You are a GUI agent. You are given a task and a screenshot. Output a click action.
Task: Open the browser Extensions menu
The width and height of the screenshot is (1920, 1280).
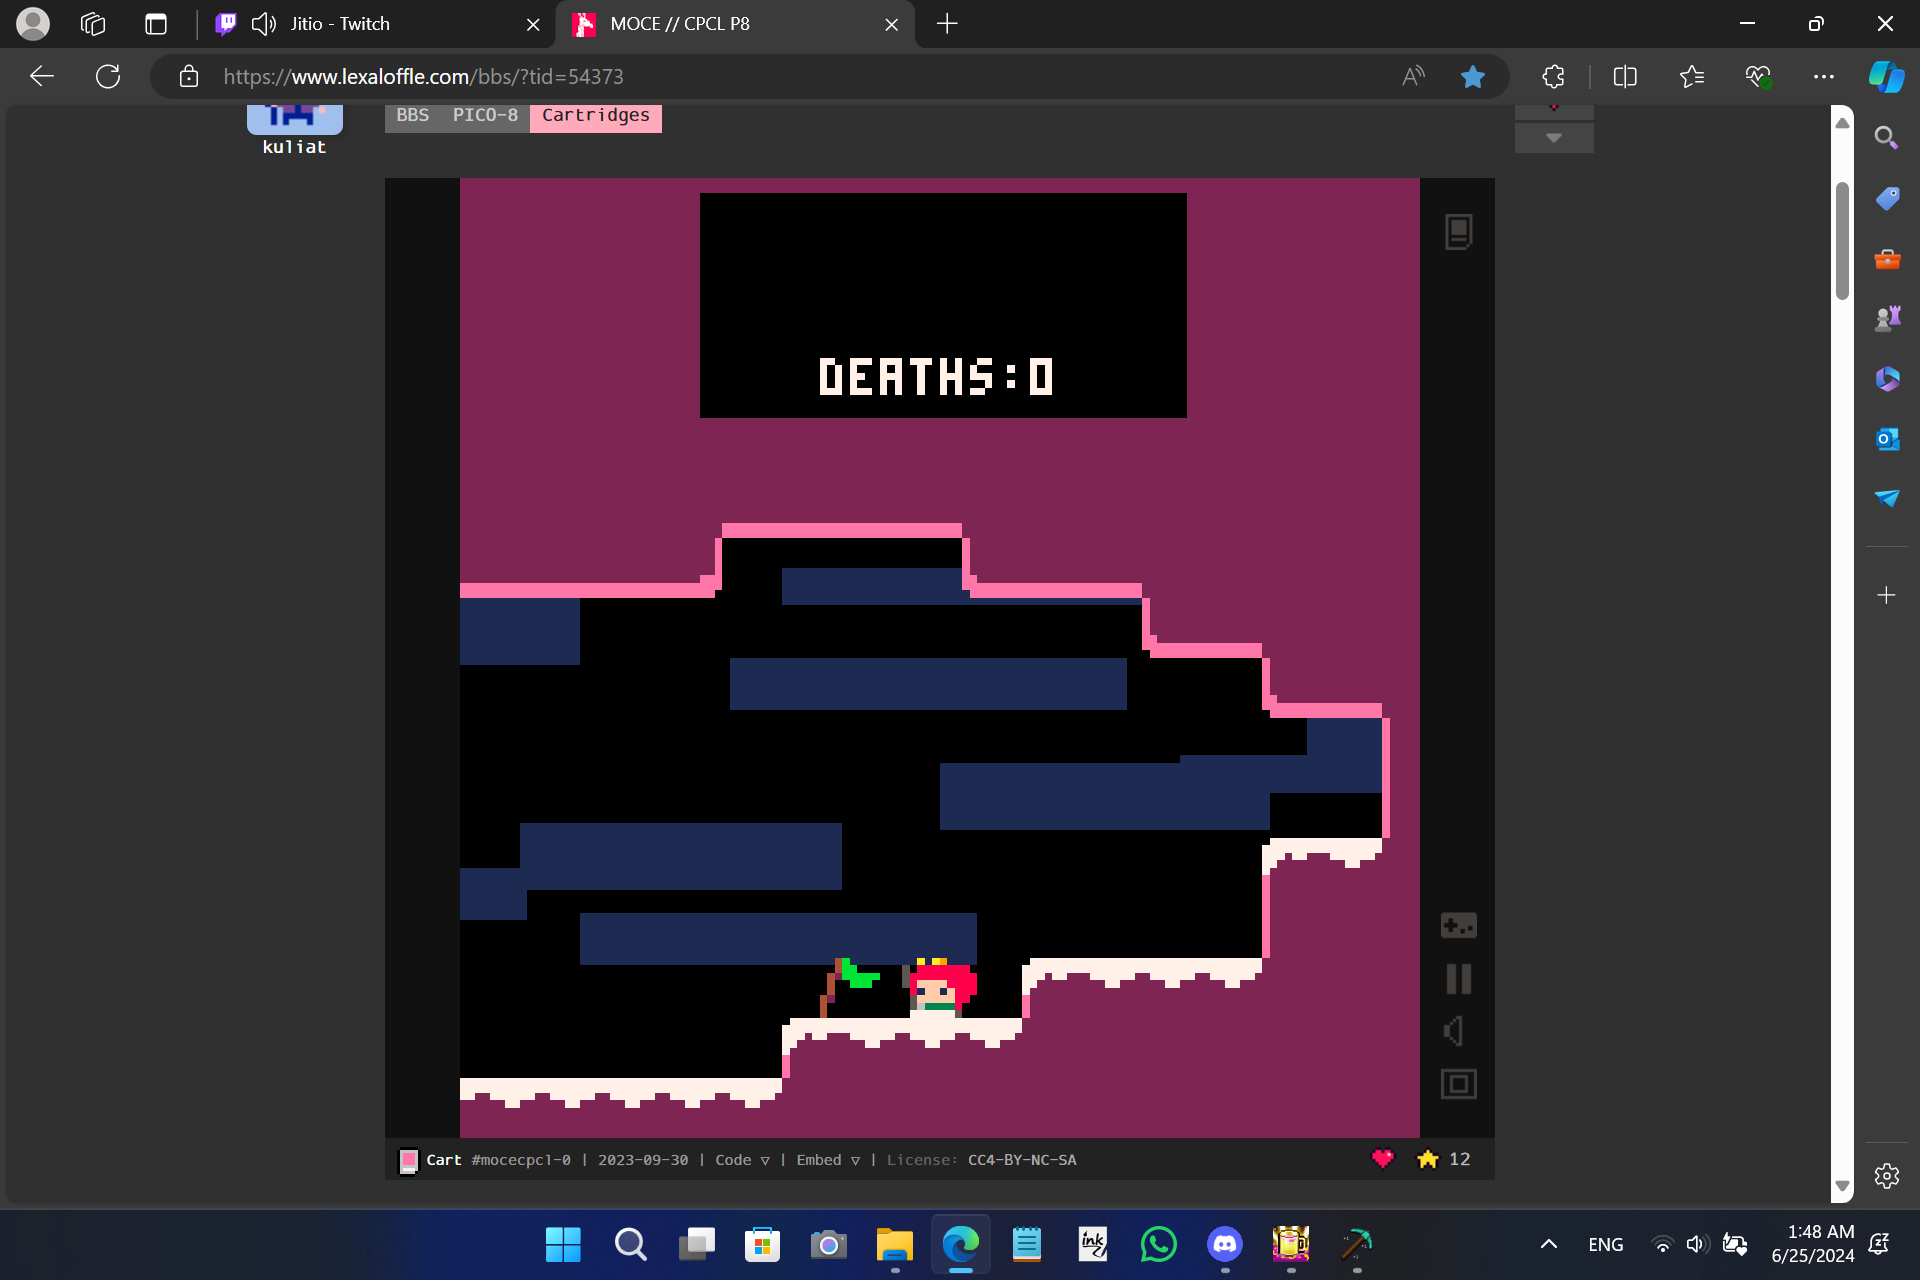[x=1553, y=76]
